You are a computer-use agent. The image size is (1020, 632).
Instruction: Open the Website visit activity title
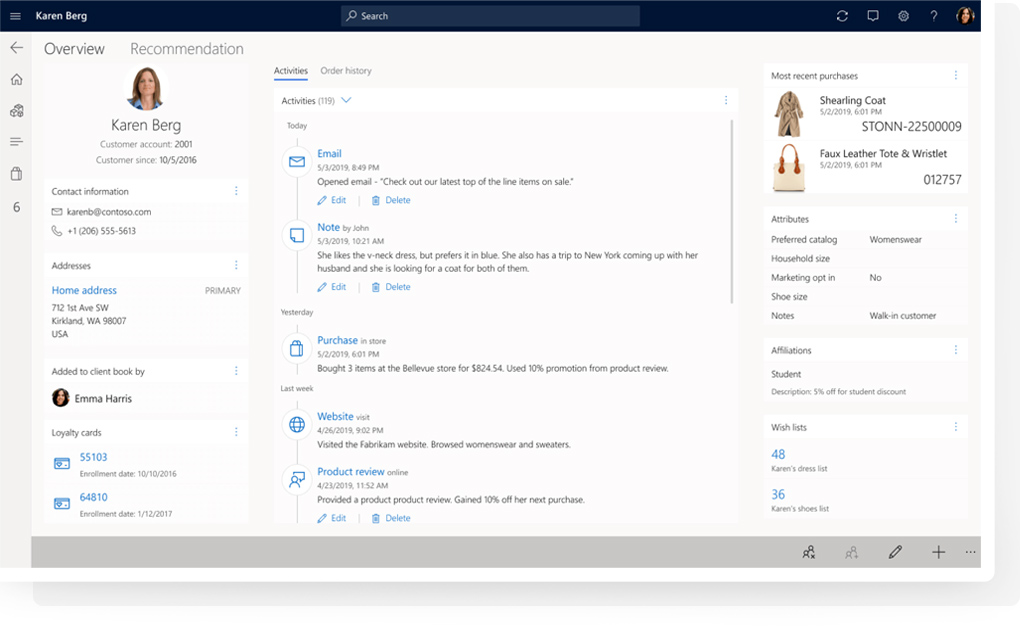pyautogui.click(x=335, y=416)
